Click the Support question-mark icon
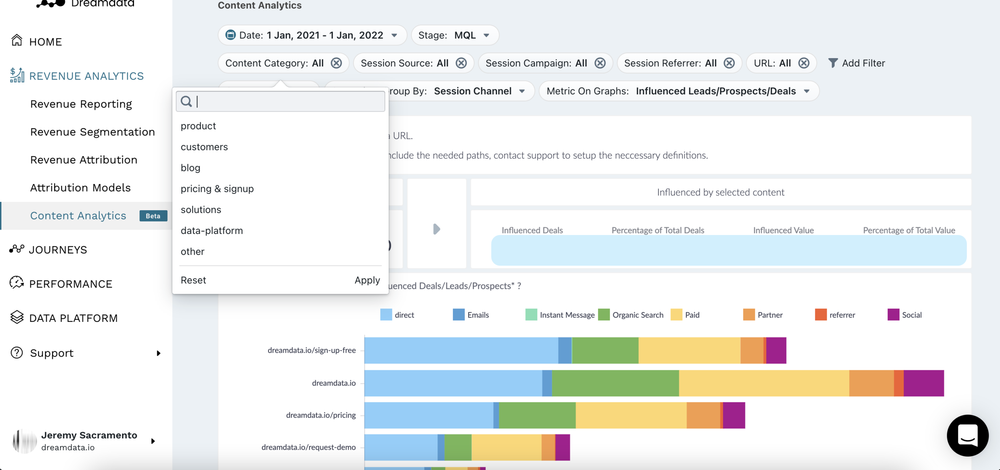Viewport: 1000px width, 470px height. (17, 353)
